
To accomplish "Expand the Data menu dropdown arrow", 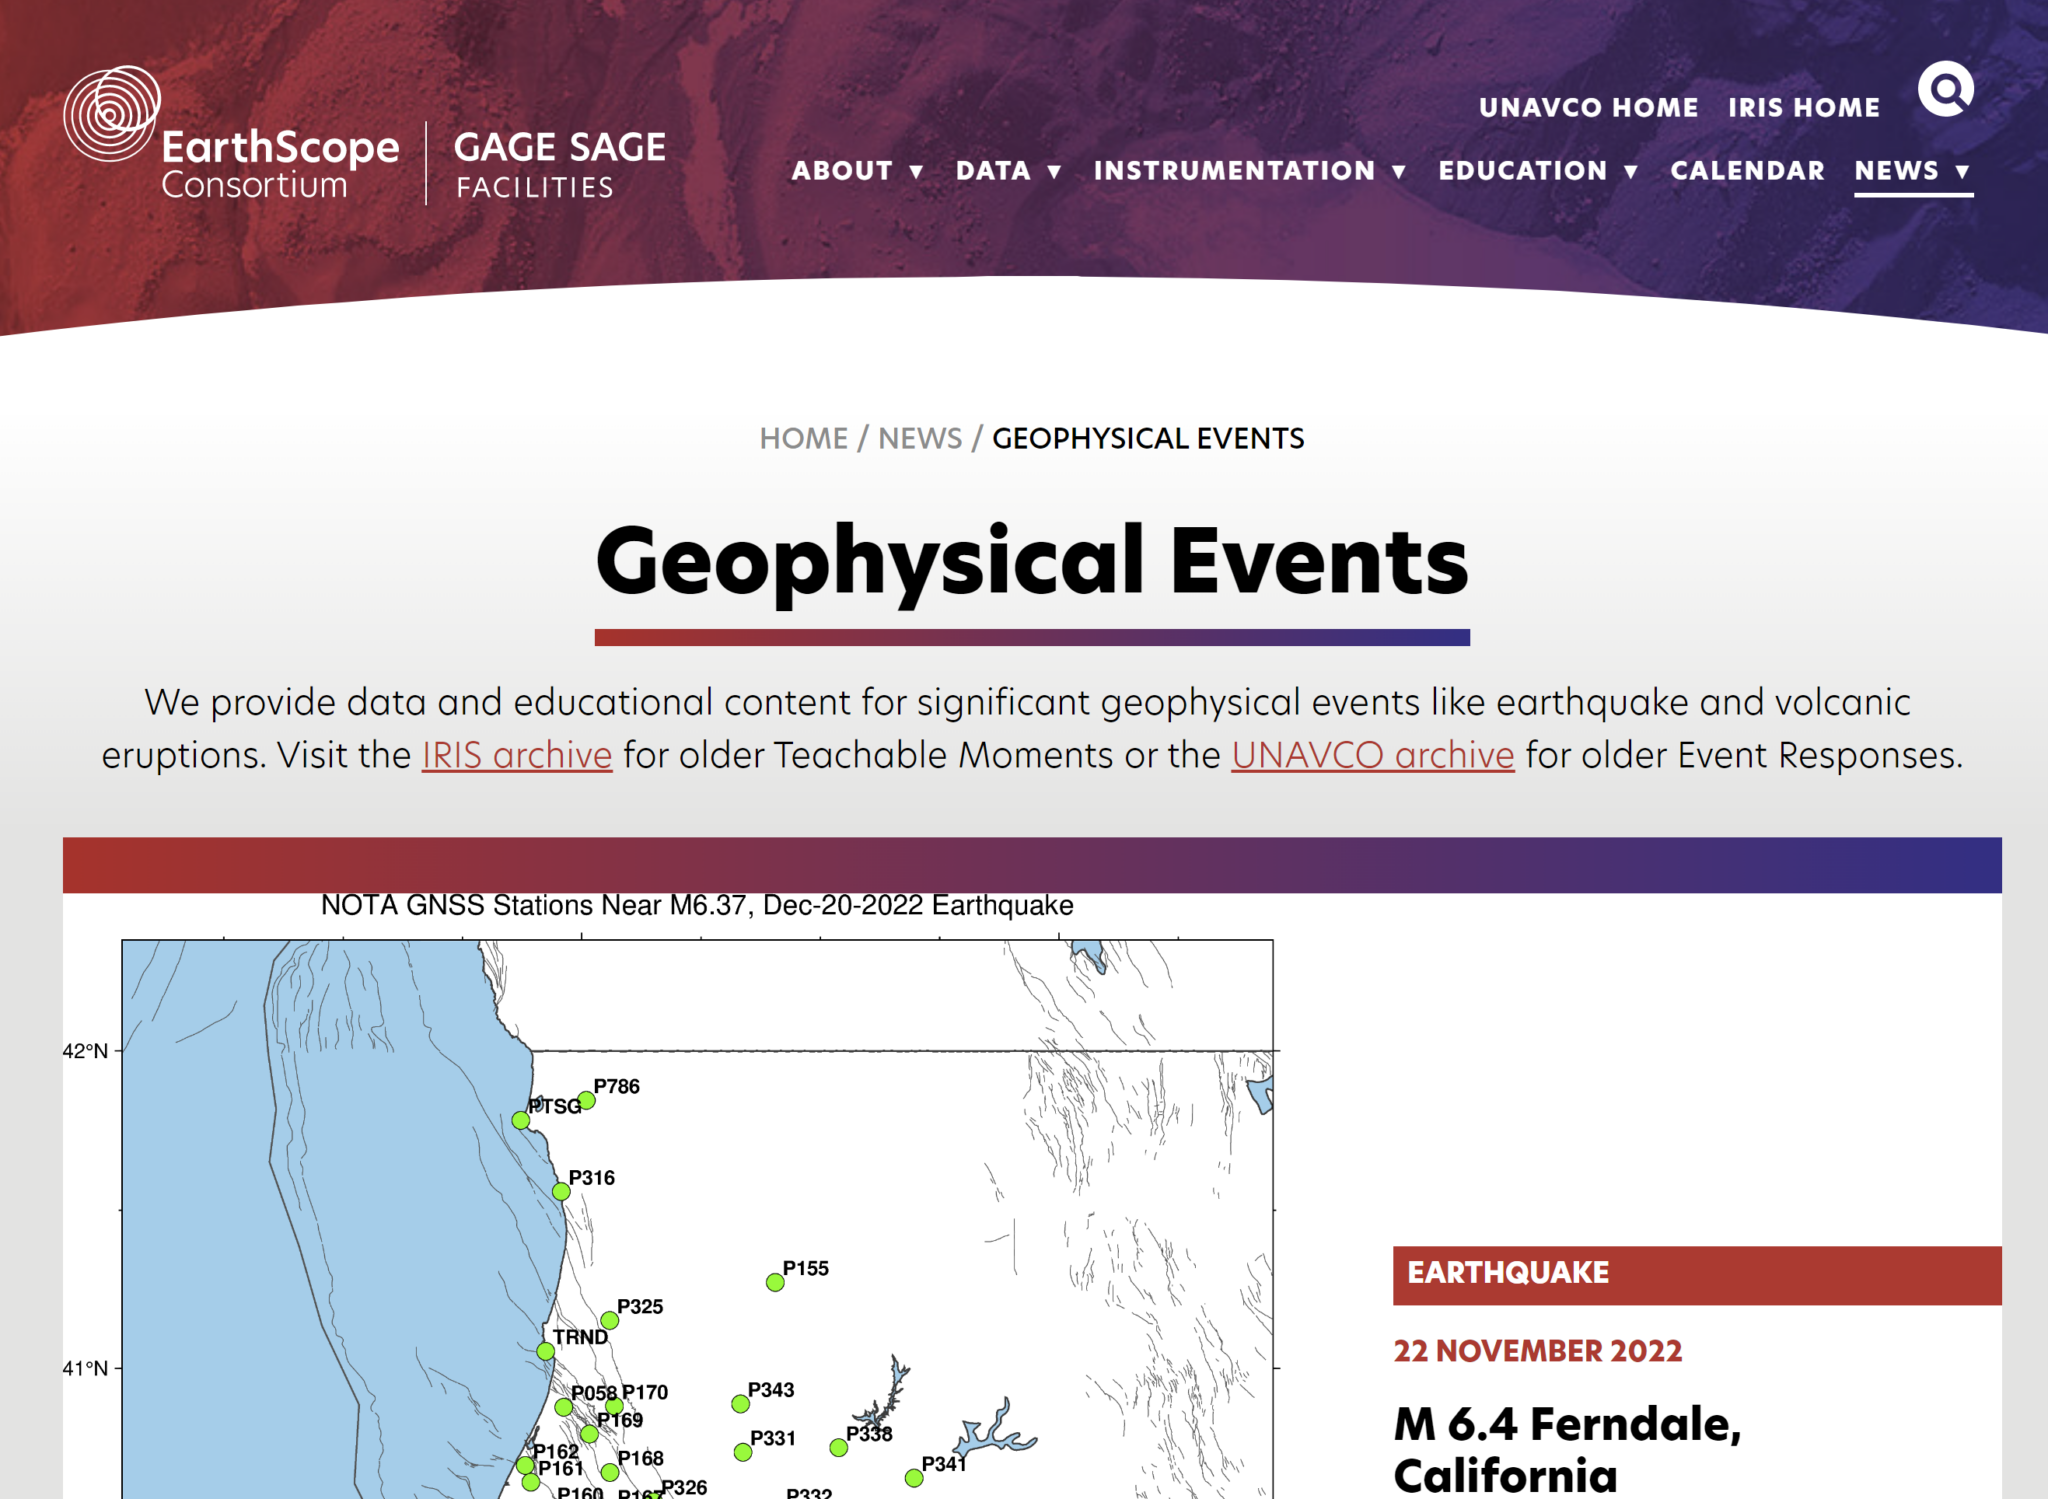I will pyautogui.click(x=1054, y=172).
